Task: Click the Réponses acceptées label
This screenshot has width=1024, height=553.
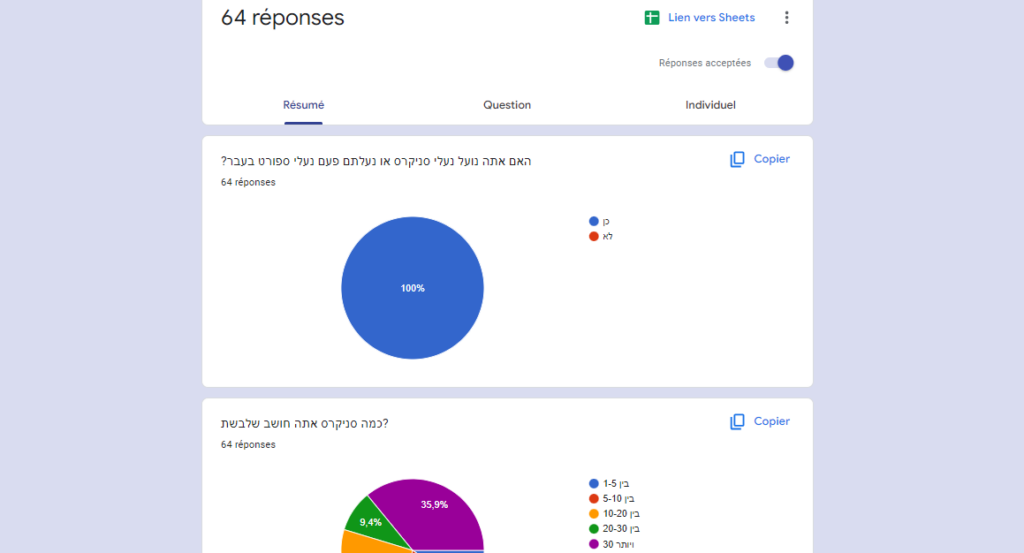Action: tap(705, 63)
